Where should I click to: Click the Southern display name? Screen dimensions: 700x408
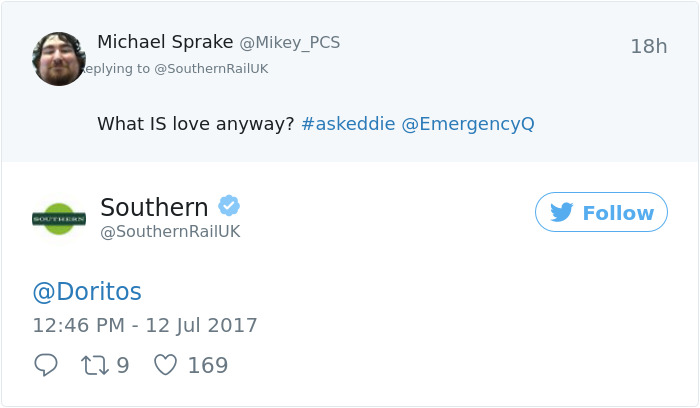[154, 207]
